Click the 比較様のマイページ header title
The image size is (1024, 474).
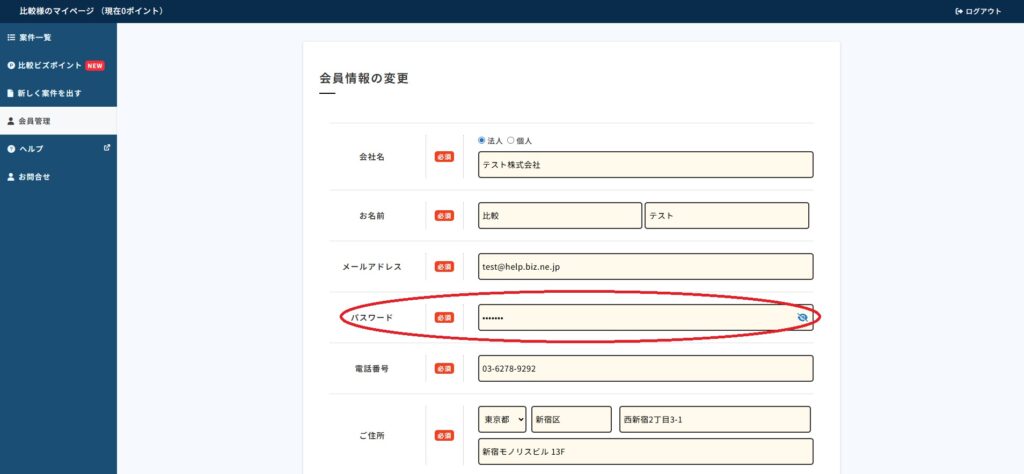(90, 11)
